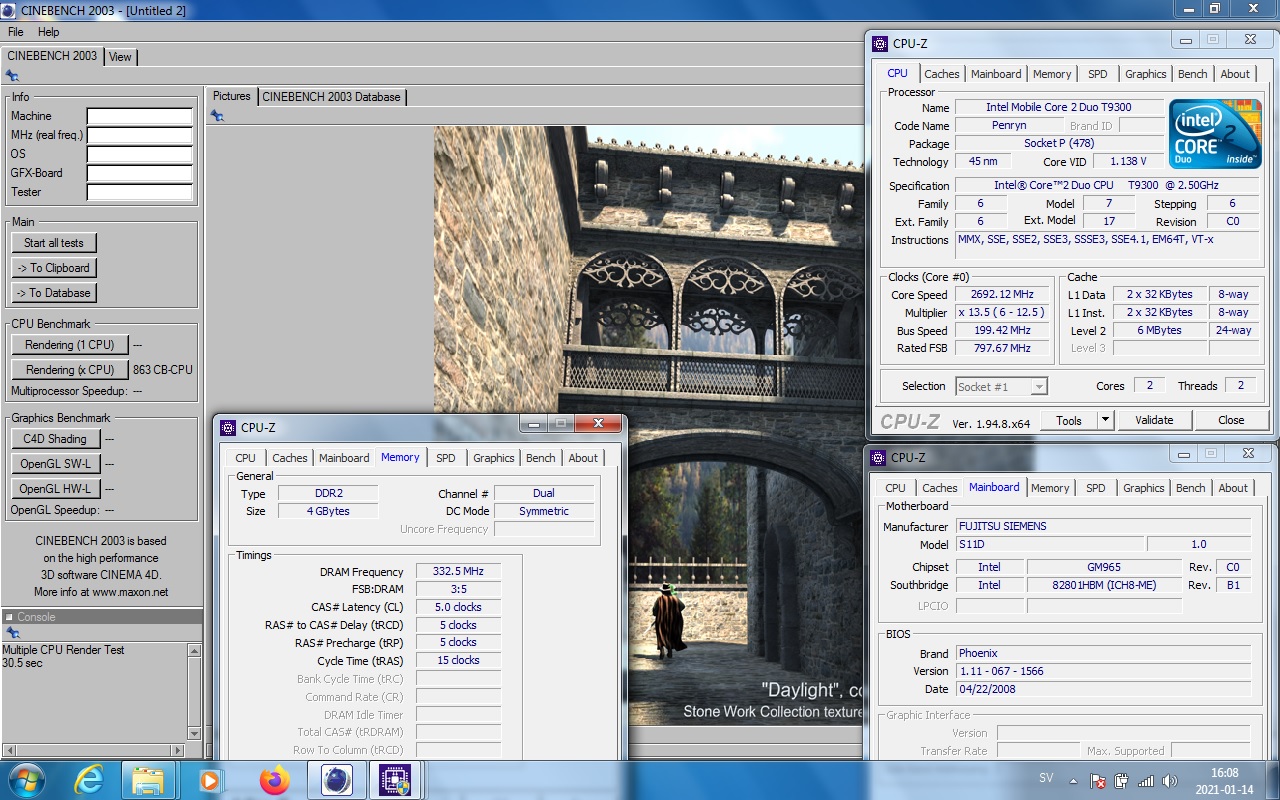
Task: Click the Console scroll right arrow
Action: tap(180, 749)
